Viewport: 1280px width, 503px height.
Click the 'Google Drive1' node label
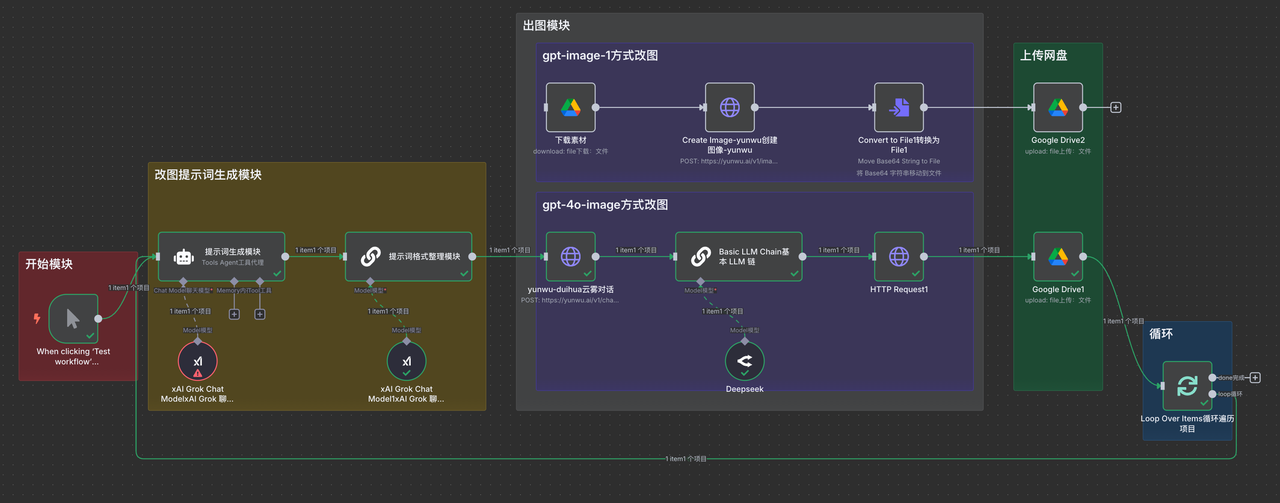[x=1058, y=290]
